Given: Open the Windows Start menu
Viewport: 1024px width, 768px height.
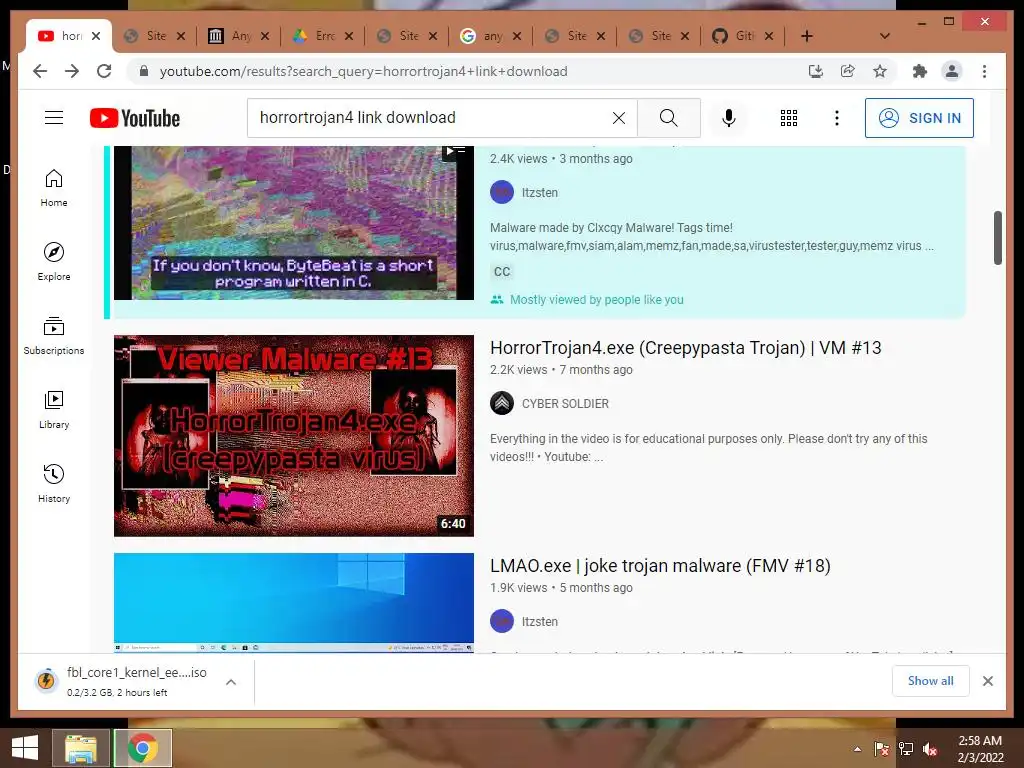Looking at the screenshot, I should (25, 748).
